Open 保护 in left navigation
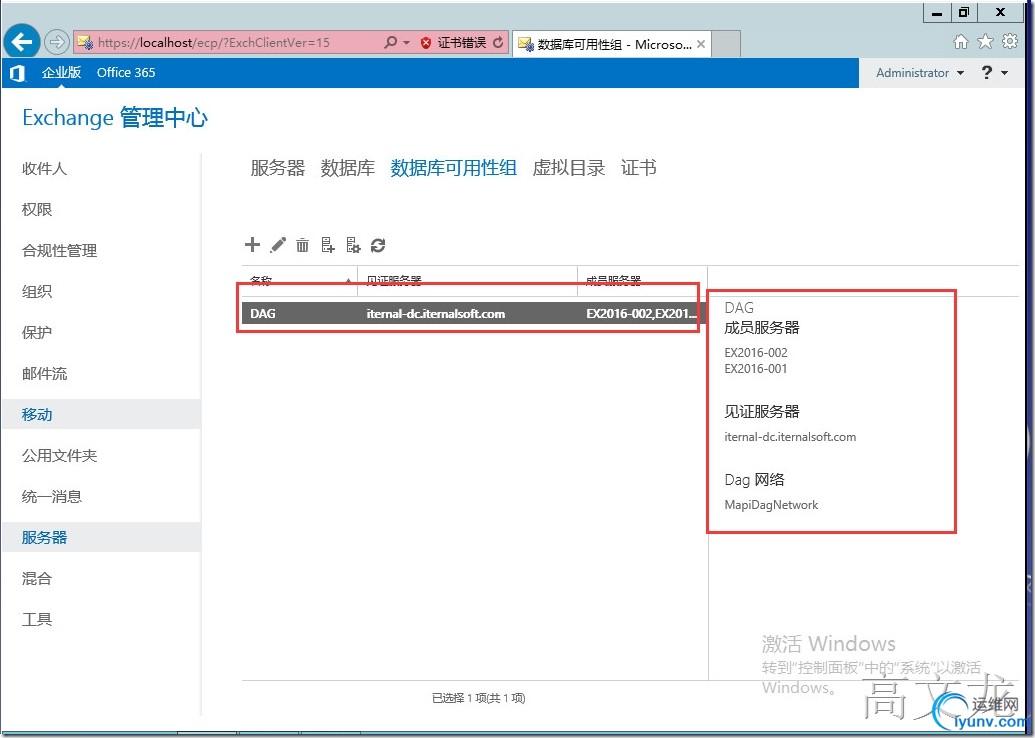Screen dimensions: 1035x738 [x=37, y=332]
